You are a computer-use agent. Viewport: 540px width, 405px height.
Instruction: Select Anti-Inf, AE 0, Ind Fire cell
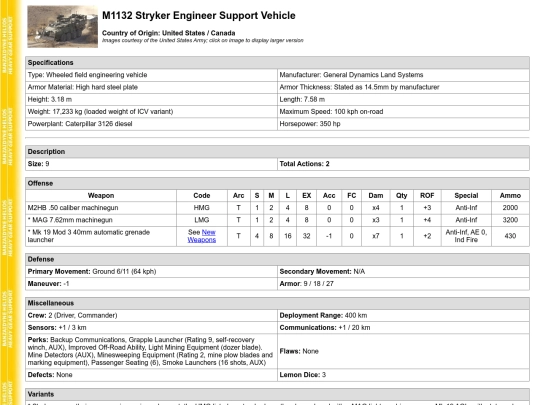pyautogui.click(x=466, y=236)
